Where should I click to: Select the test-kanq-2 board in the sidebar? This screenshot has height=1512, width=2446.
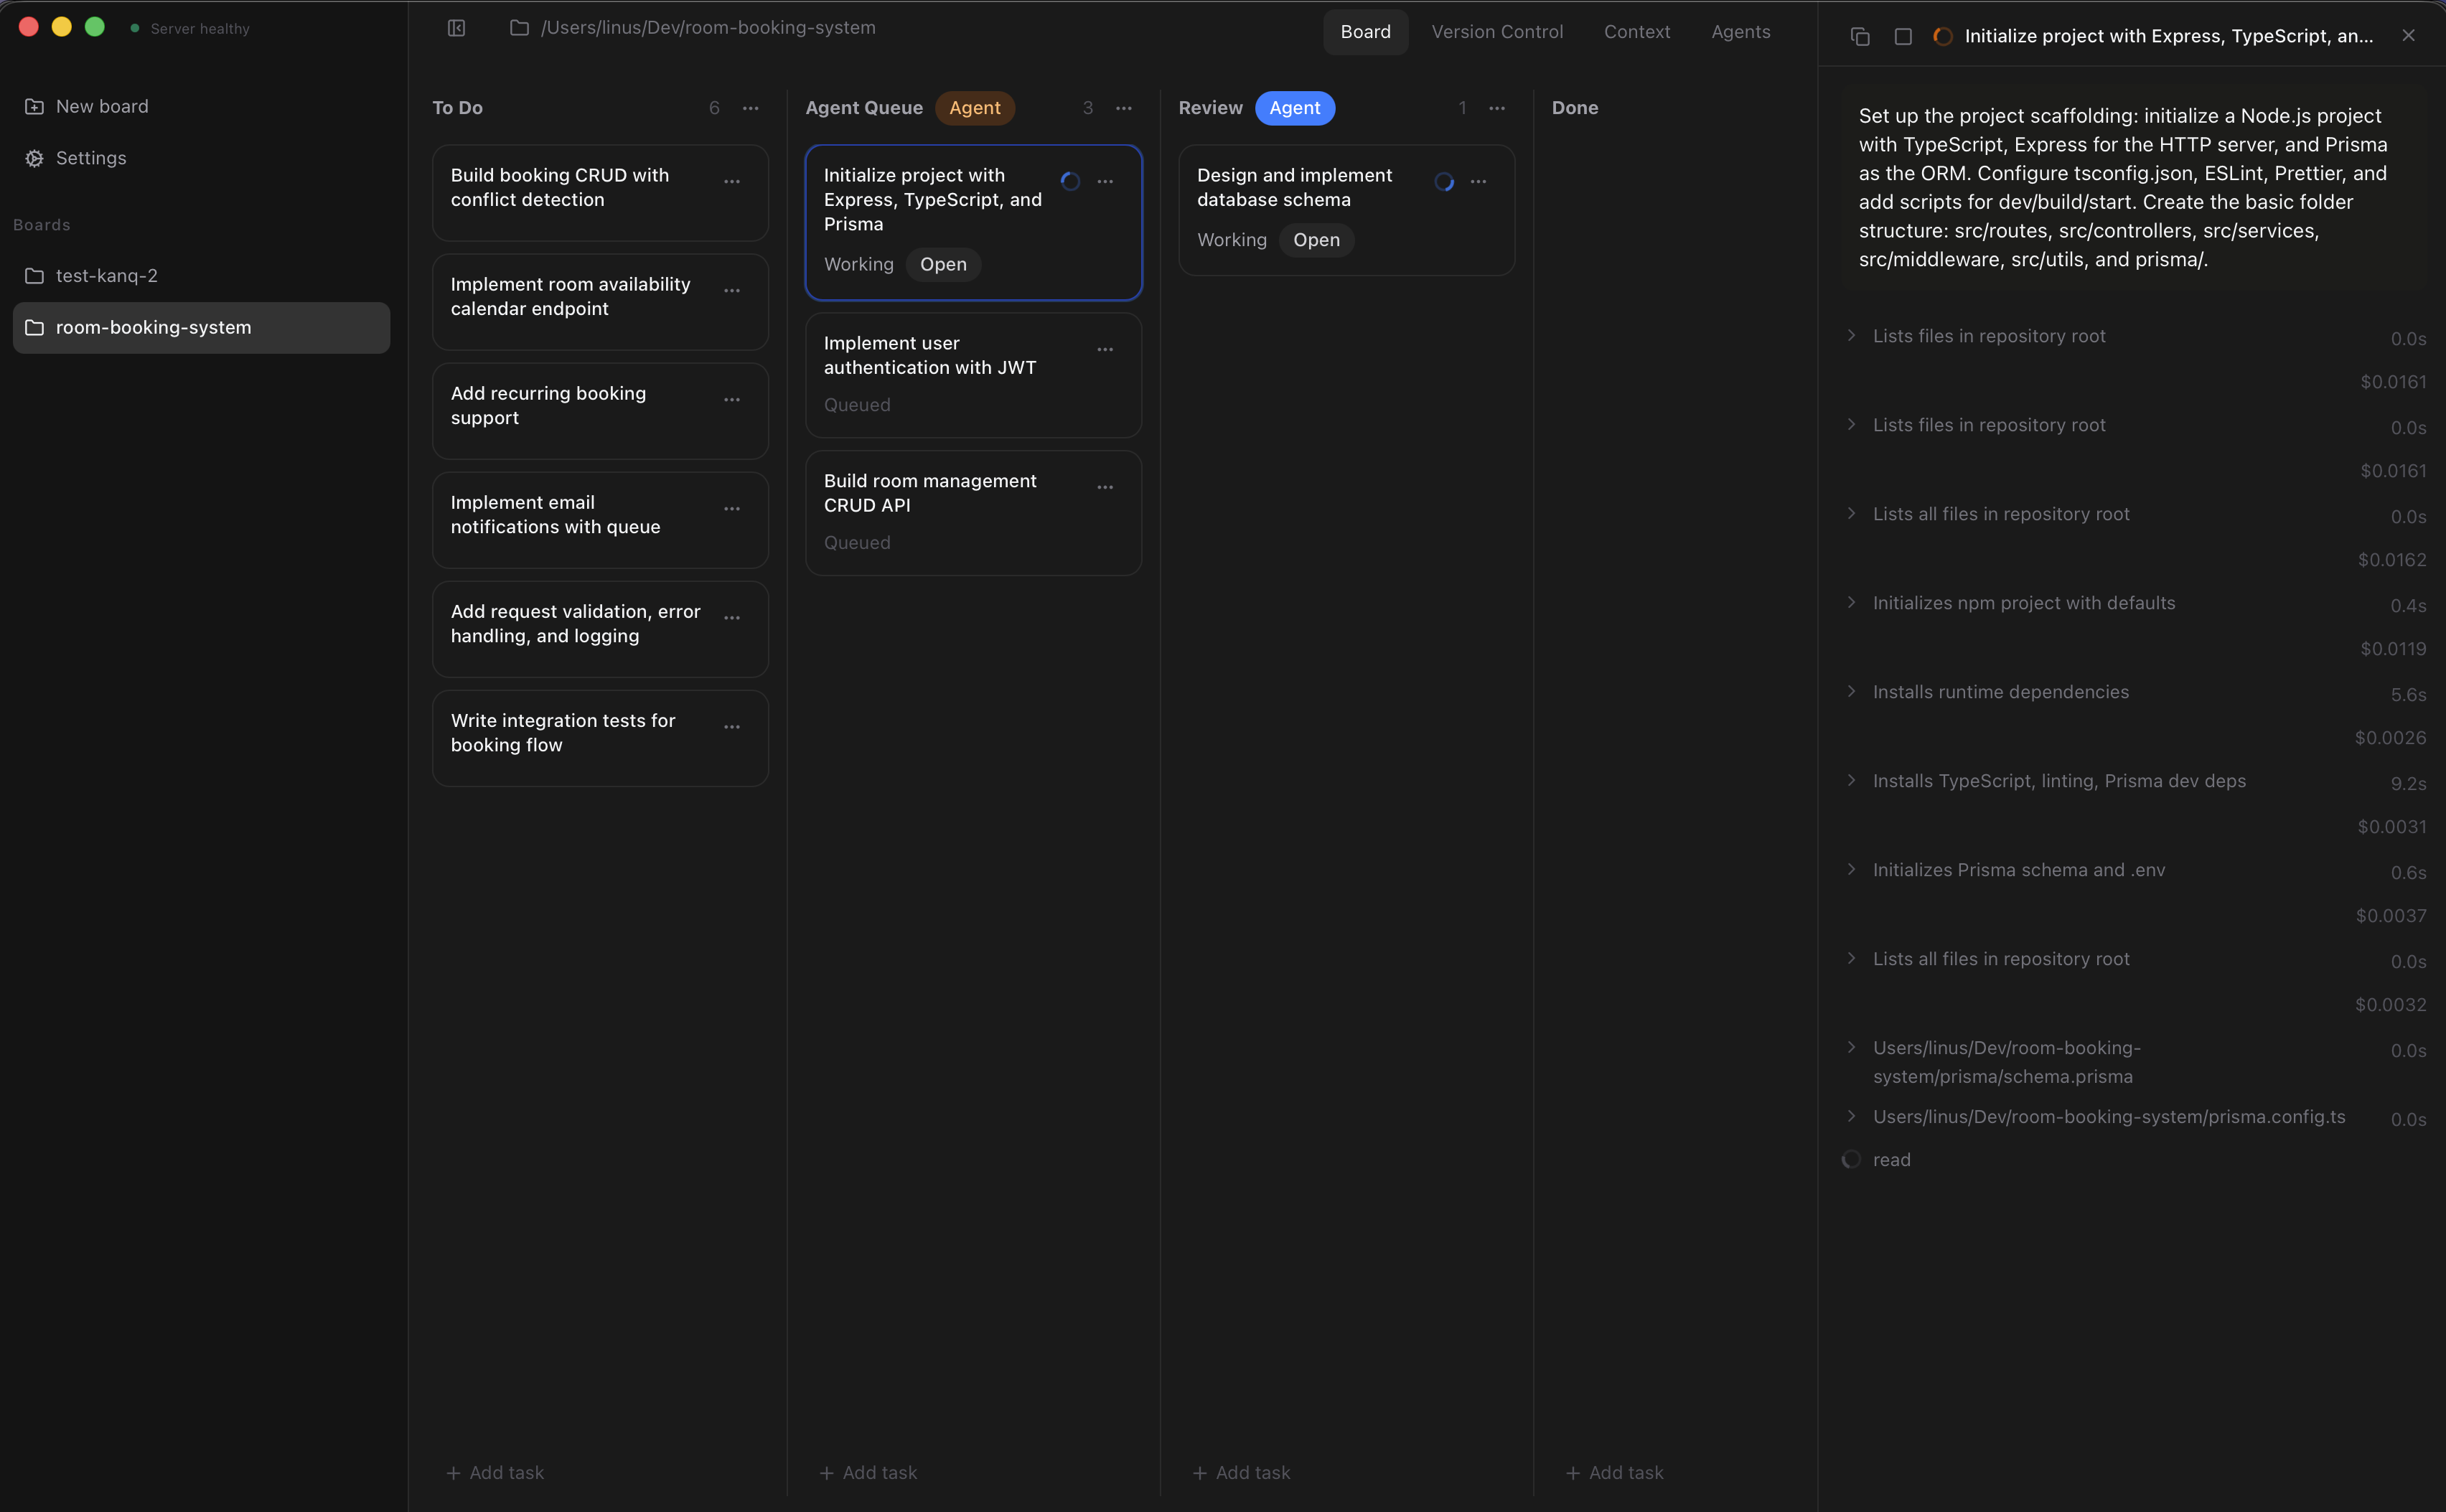point(106,275)
